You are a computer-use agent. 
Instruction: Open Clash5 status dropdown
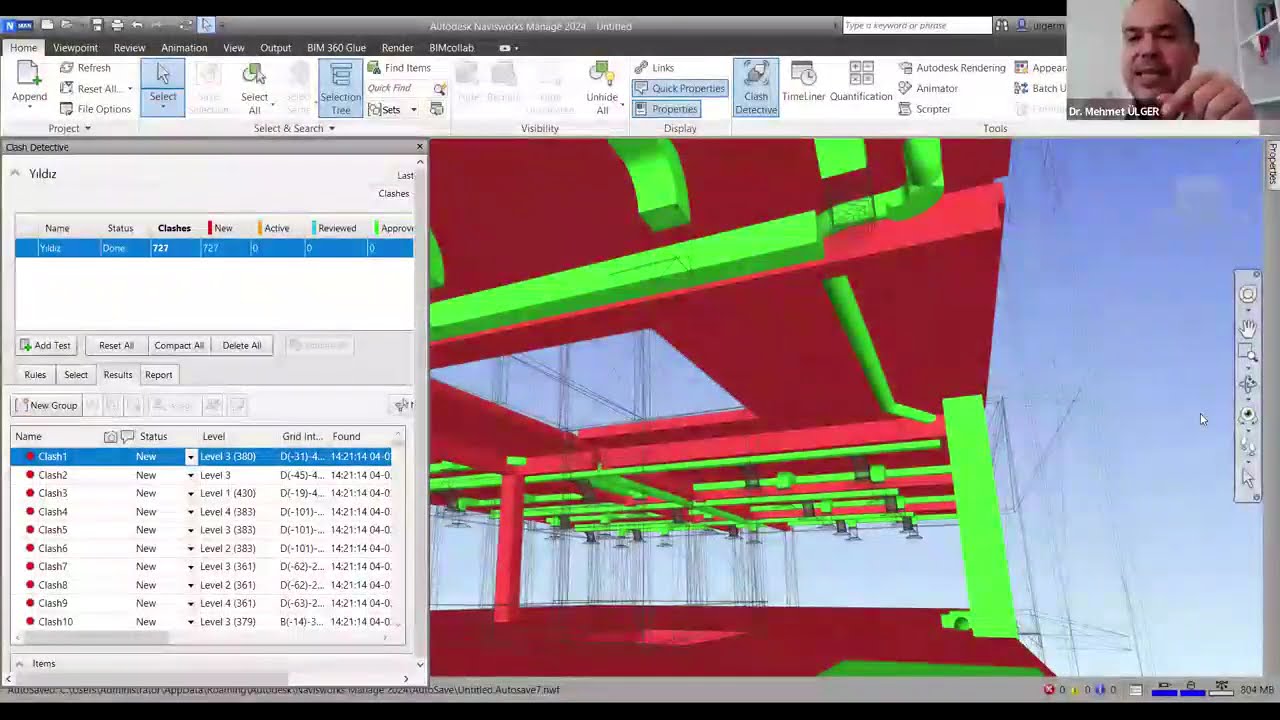pos(191,530)
